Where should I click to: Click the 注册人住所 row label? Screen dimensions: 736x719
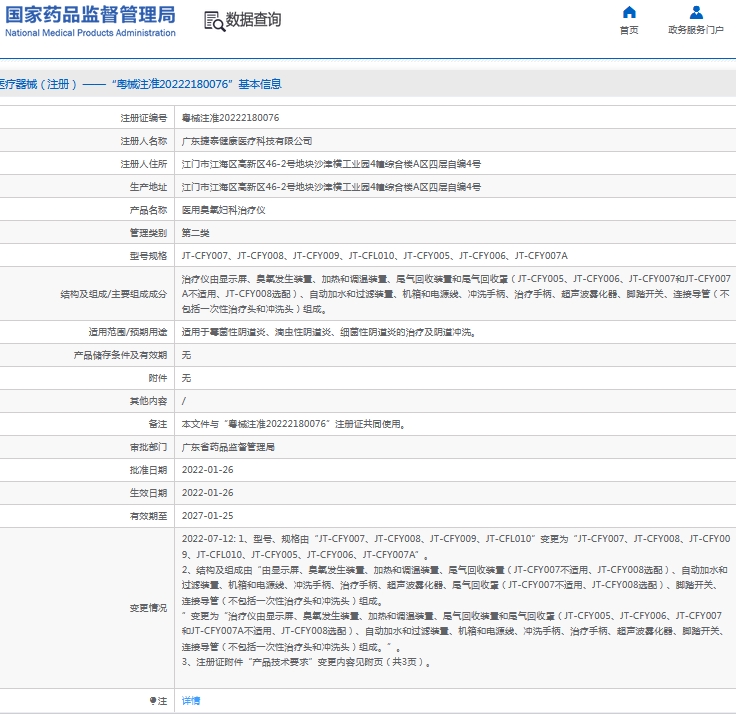[x=144, y=164]
